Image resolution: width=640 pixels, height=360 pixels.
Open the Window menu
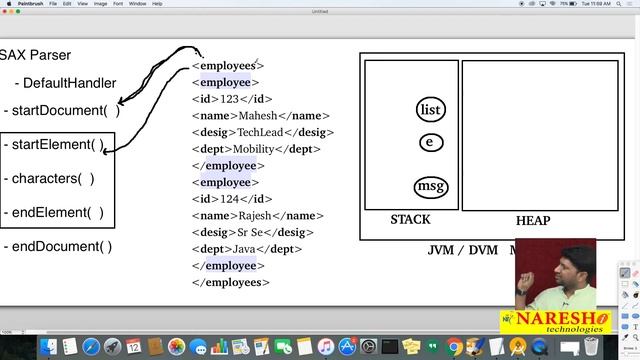pos(138,4)
